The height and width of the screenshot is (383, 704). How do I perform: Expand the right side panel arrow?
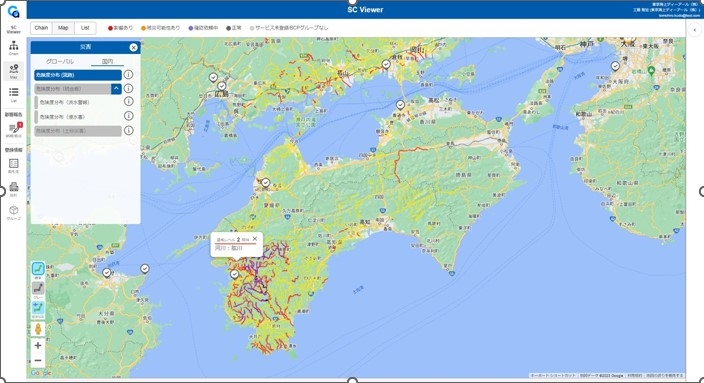[695, 30]
